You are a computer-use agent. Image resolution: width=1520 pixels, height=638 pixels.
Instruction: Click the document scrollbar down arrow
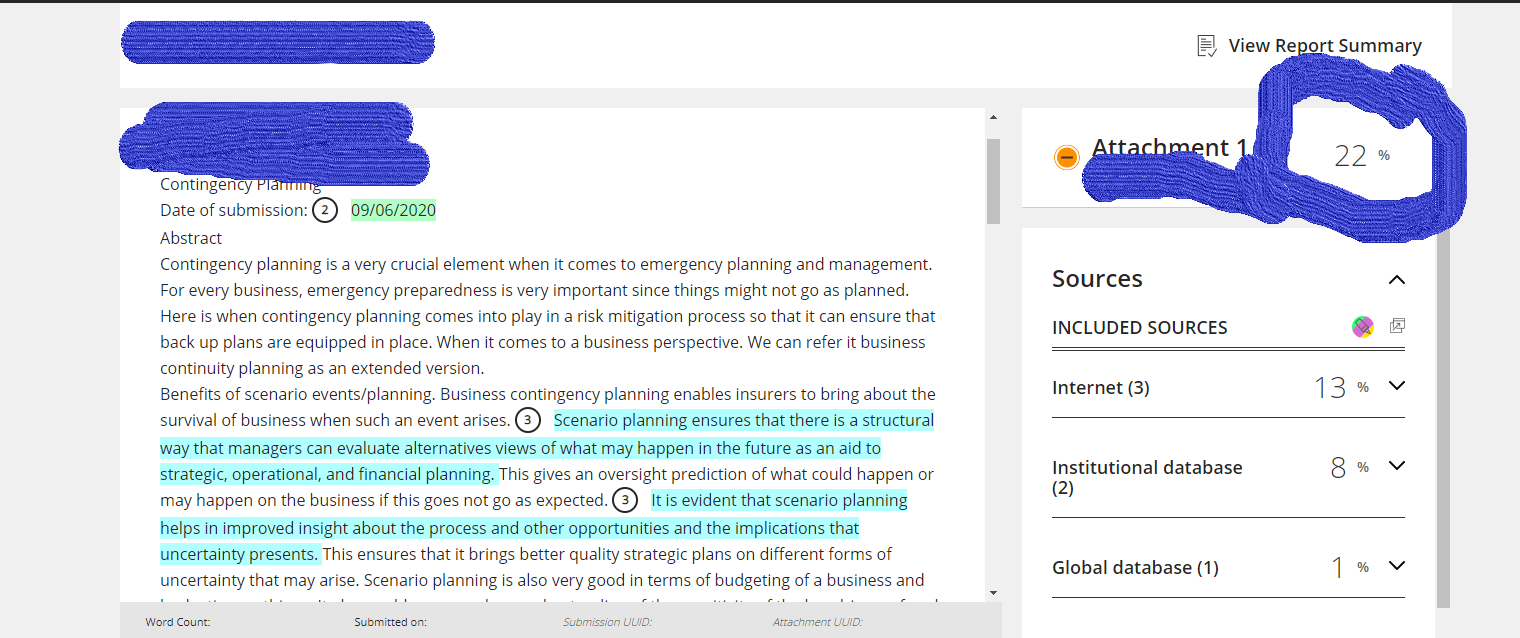(993, 593)
